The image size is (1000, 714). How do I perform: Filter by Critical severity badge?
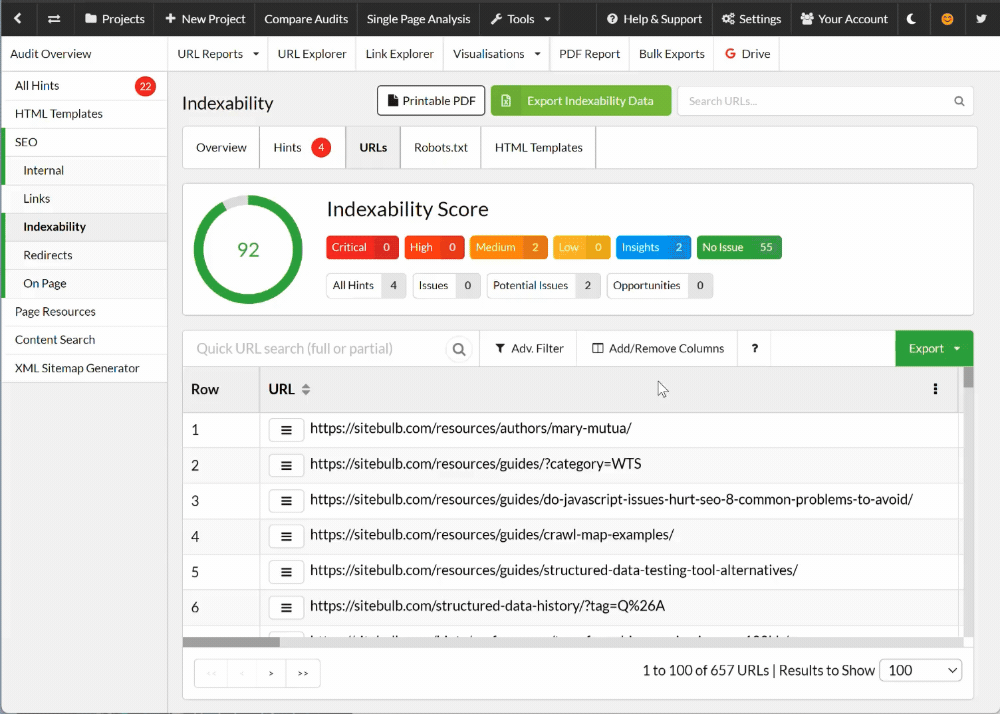tap(362, 247)
